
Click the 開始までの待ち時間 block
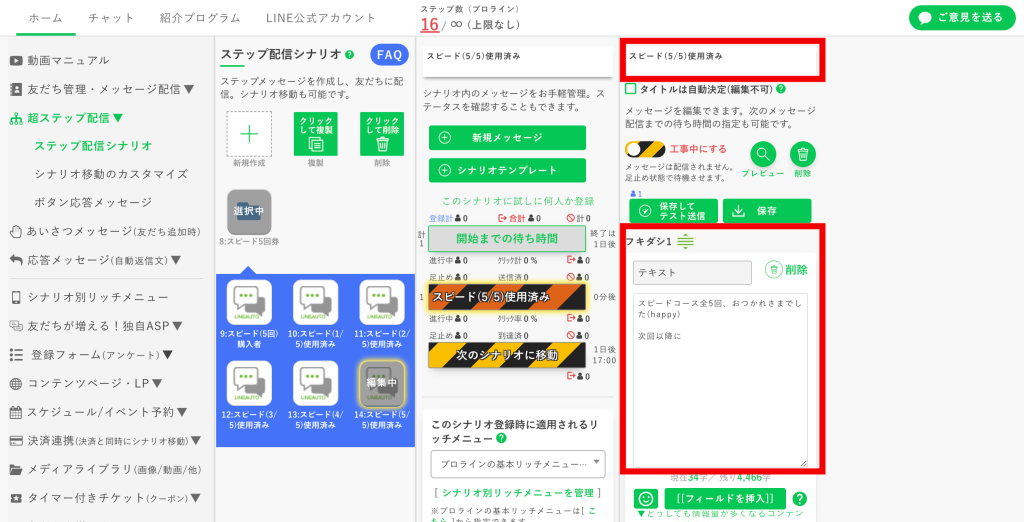pyautogui.click(x=507, y=238)
